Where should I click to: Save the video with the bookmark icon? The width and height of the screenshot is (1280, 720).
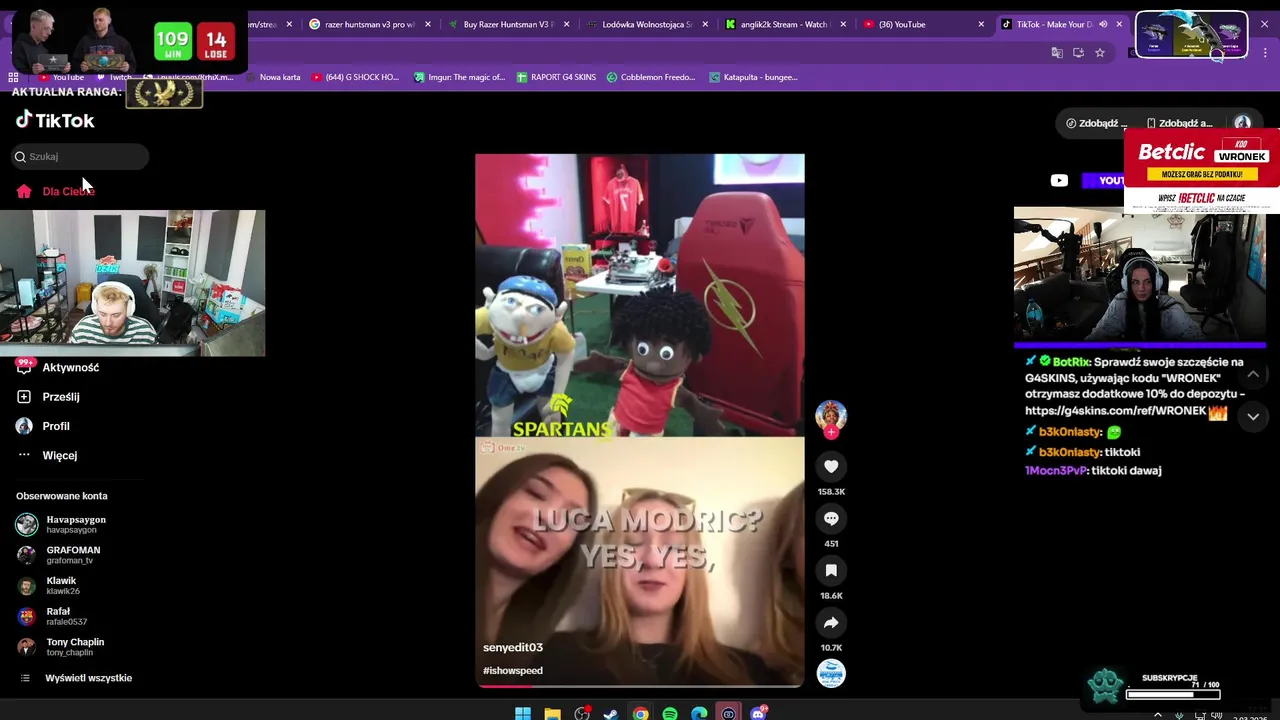click(831, 570)
